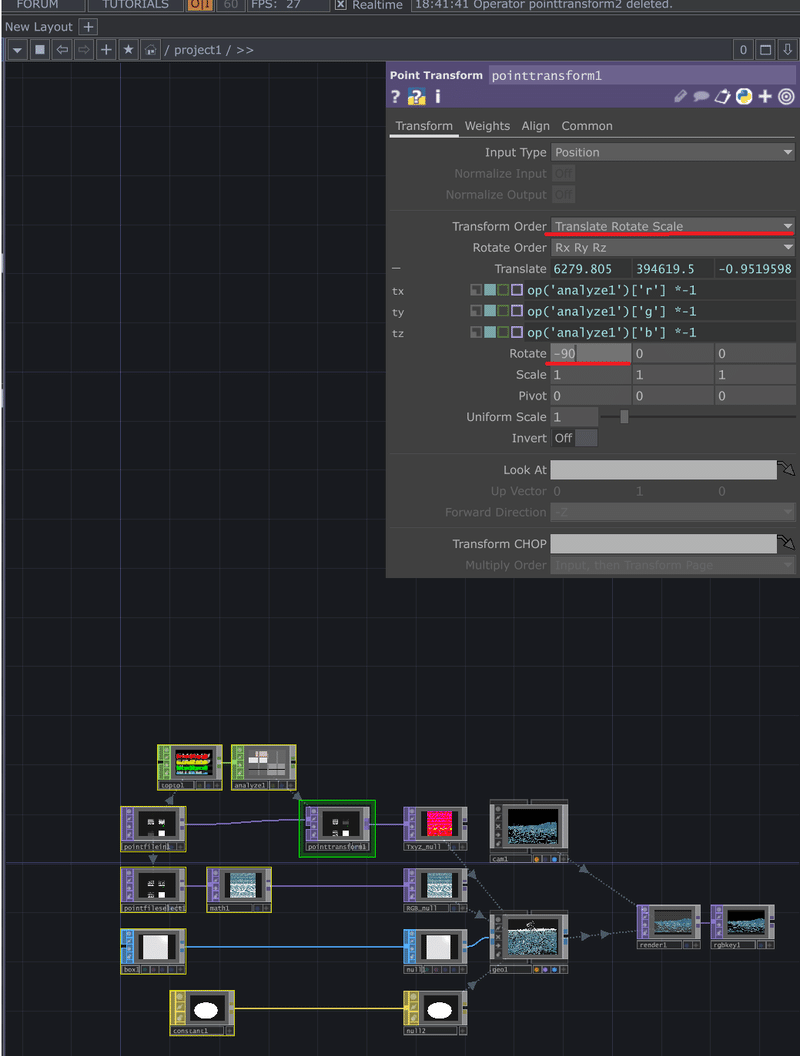The height and width of the screenshot is (1056, 800).
Task: Click the Uniform Scale value field
Action: coord(574,417)
